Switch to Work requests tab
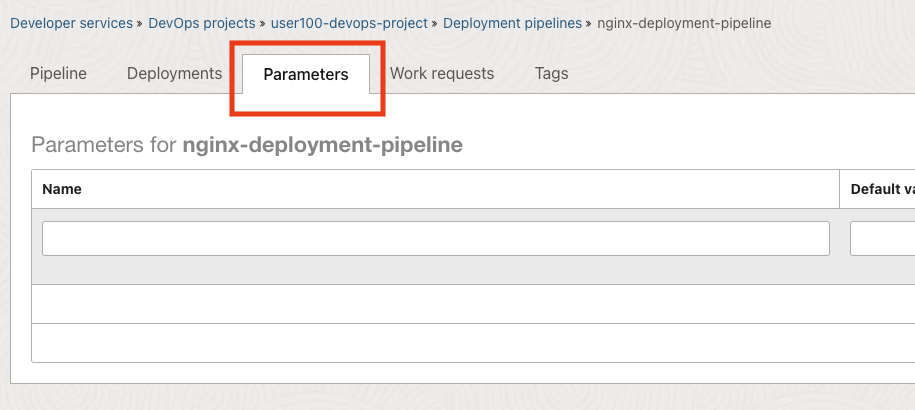The height and width of the screenshot is (410, 915). [x=442, y=73]
